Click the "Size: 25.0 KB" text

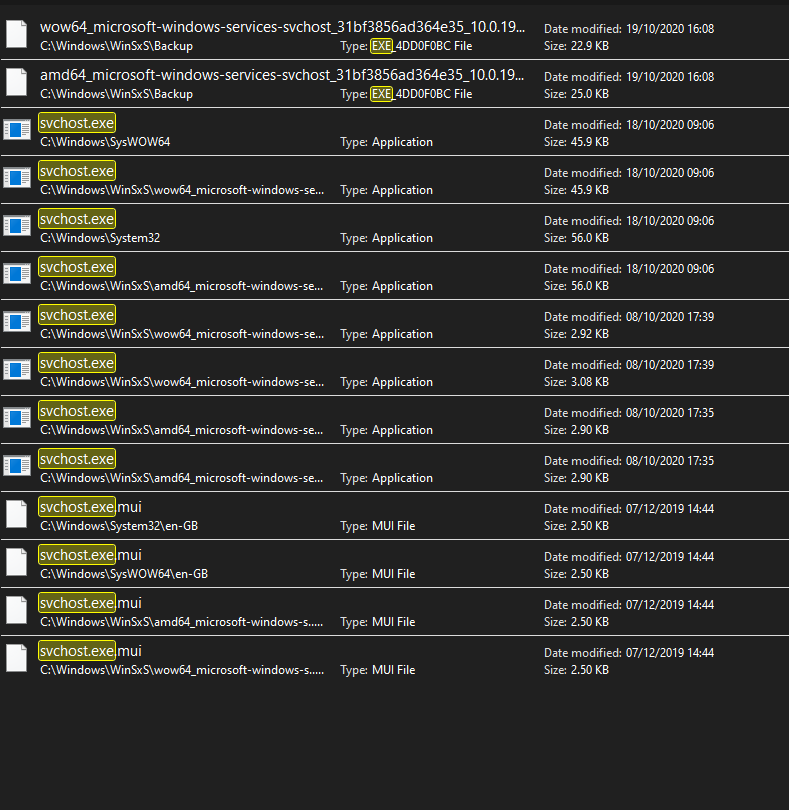[x=576, y=94]
